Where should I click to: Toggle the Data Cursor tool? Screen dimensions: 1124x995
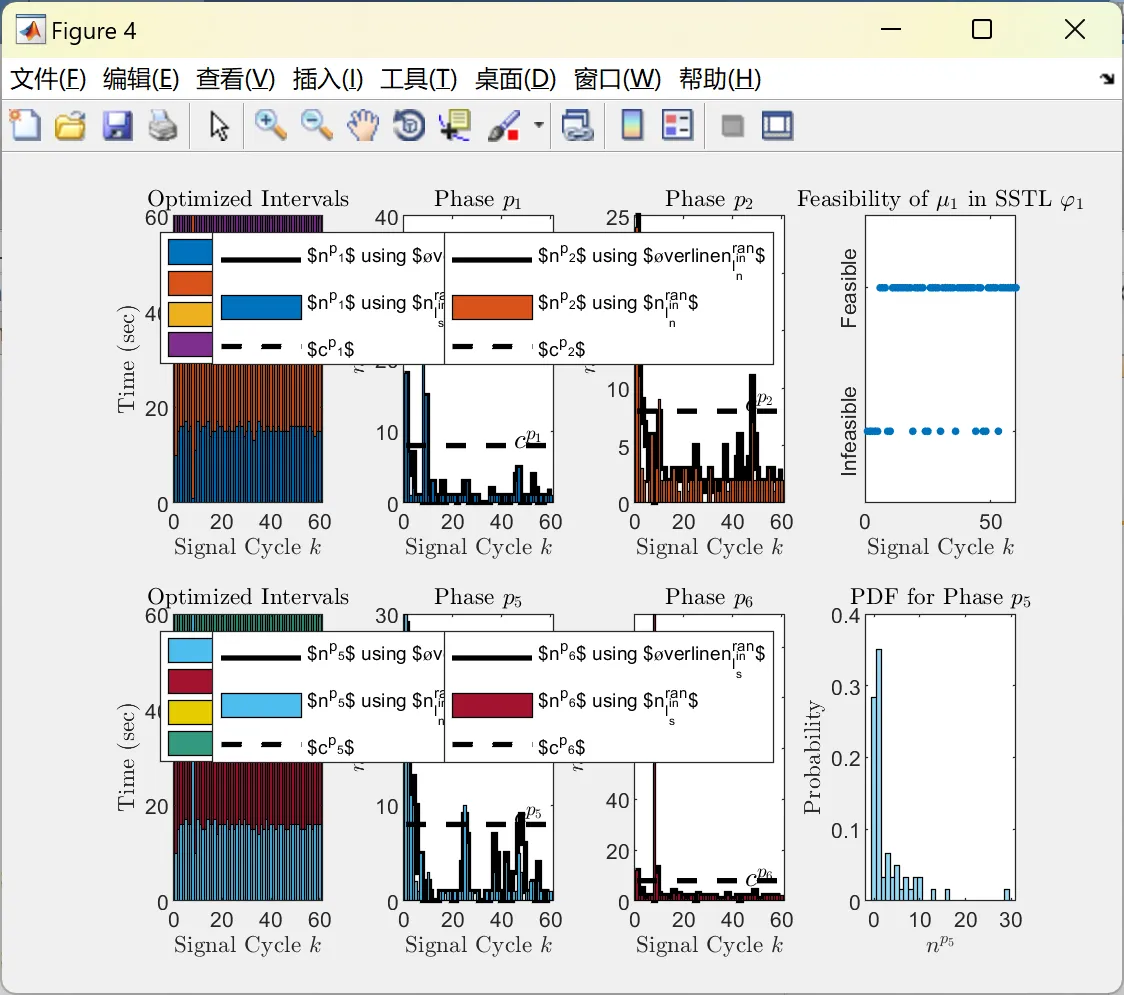click(x=455, y=125)
